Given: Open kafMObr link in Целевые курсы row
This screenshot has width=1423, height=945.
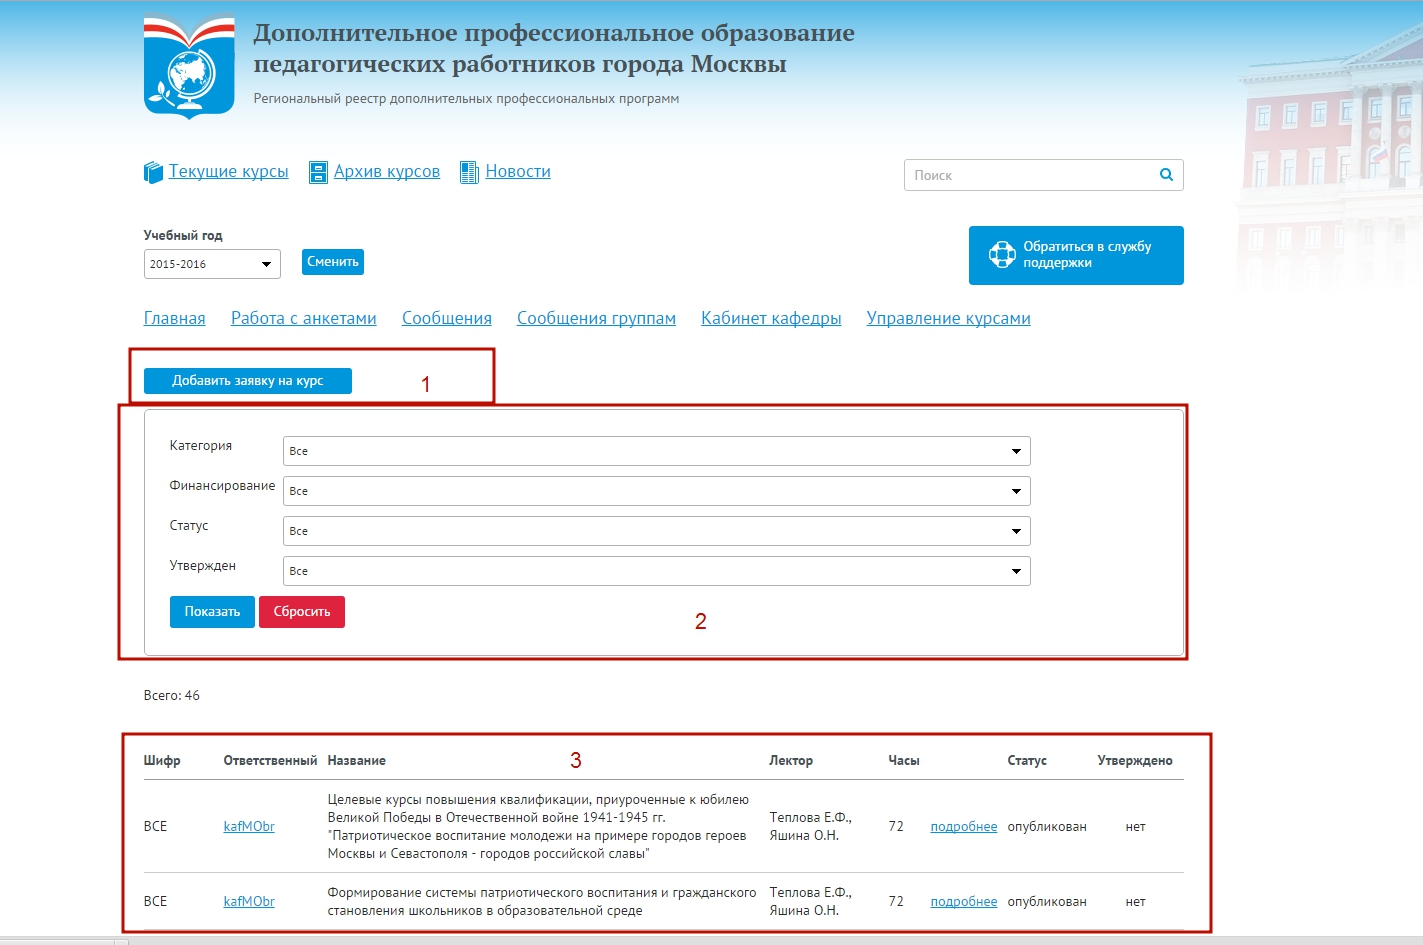Looking at the screenshot, I should pos(249,827).
